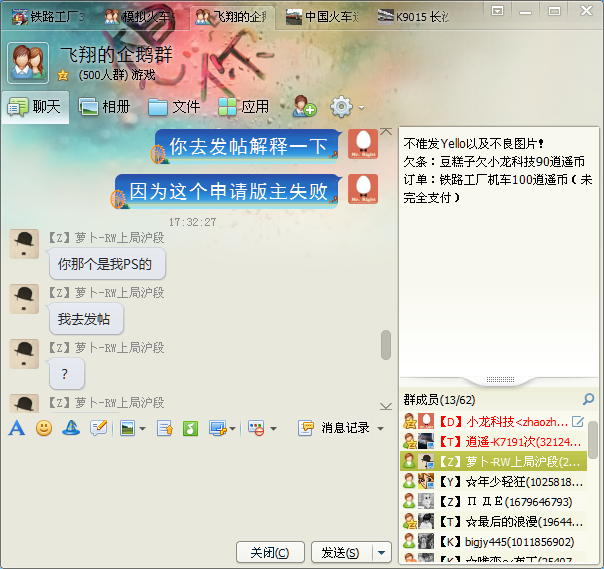The height and width of the screenshot is (569, 604).
Task: Expand the send image dropdown arrow
Action: (143, 428)
